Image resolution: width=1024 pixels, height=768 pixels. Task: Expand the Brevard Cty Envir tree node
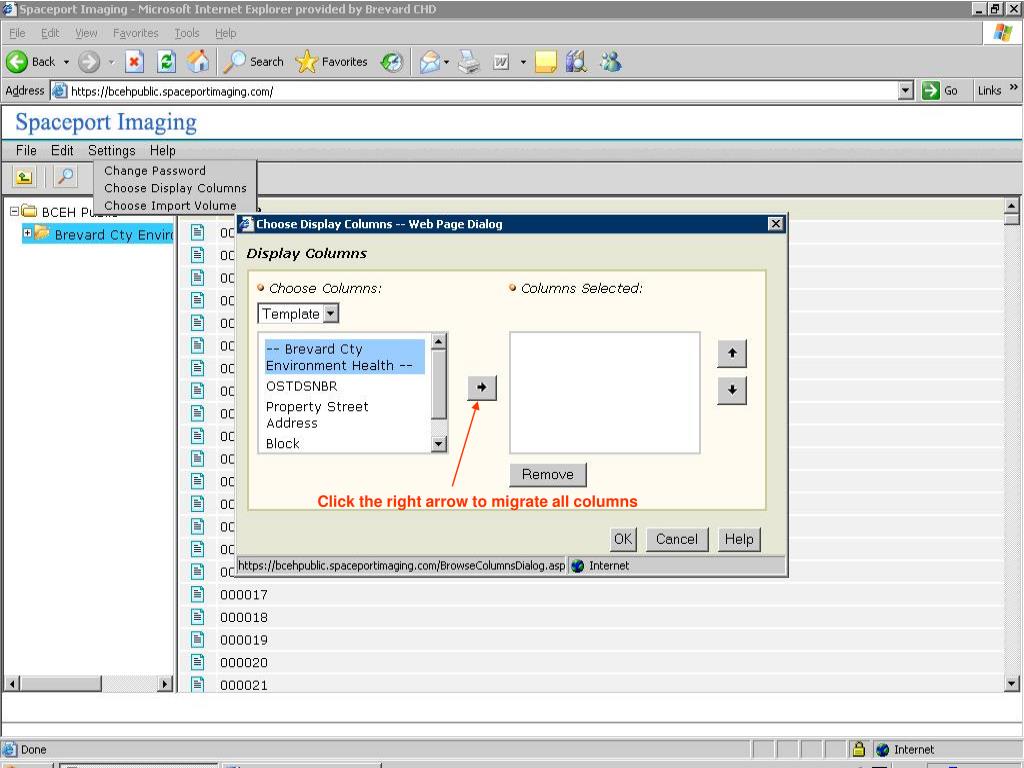tap(27, 232)
